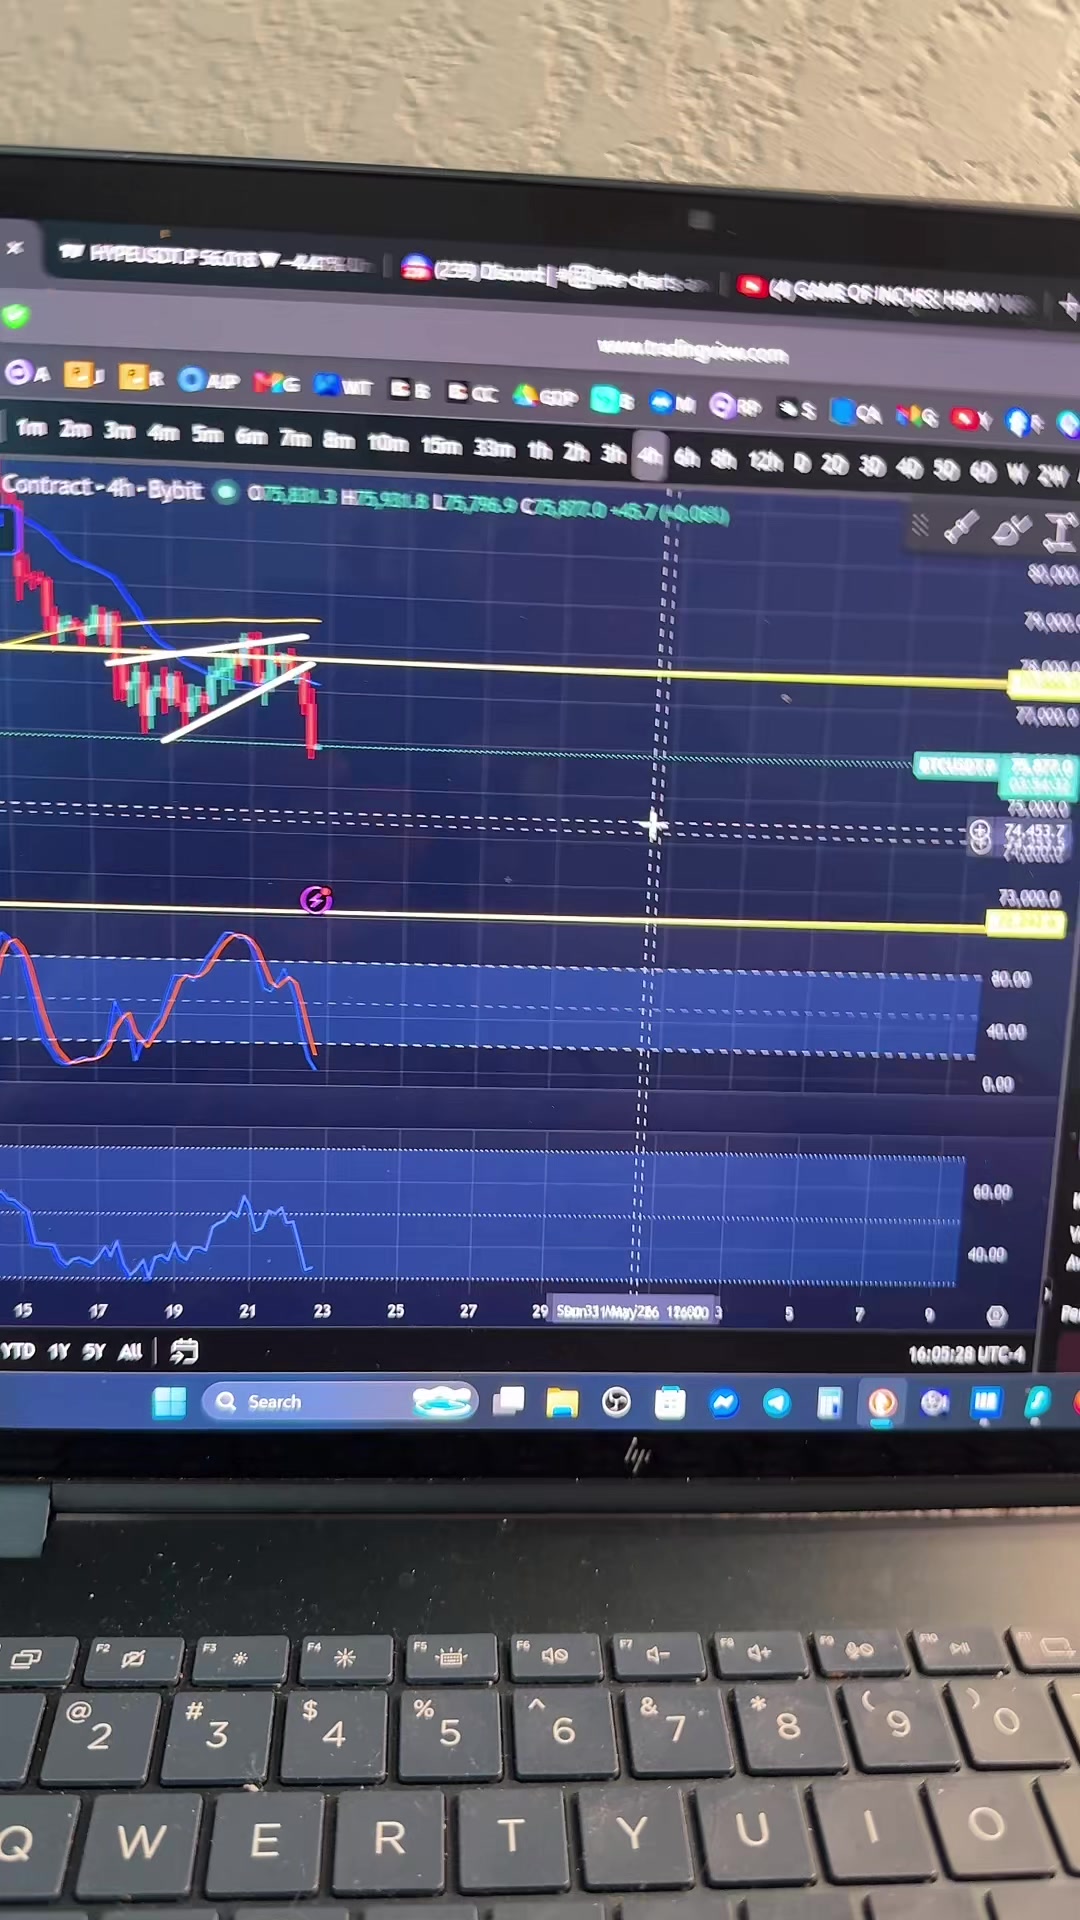Click the www.tradingview.com address bar
Viewport: 1080px width, 1920px height.
click(693, 350)
